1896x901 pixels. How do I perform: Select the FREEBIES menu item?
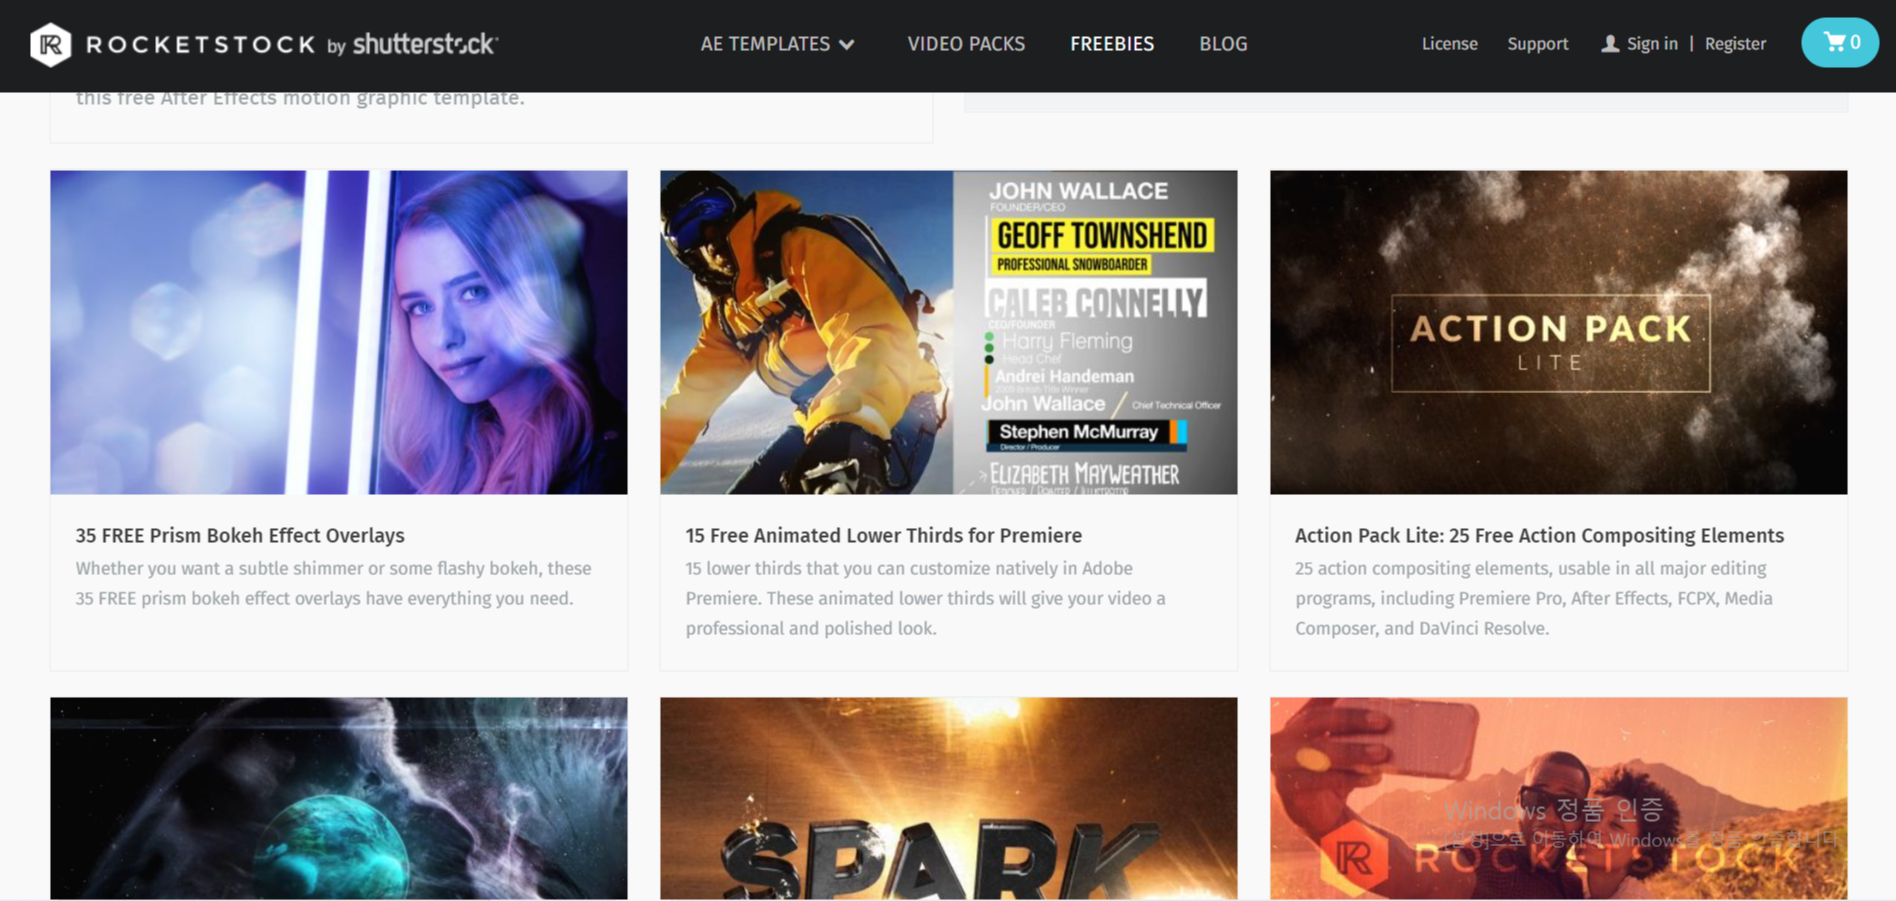point(1112,44)
